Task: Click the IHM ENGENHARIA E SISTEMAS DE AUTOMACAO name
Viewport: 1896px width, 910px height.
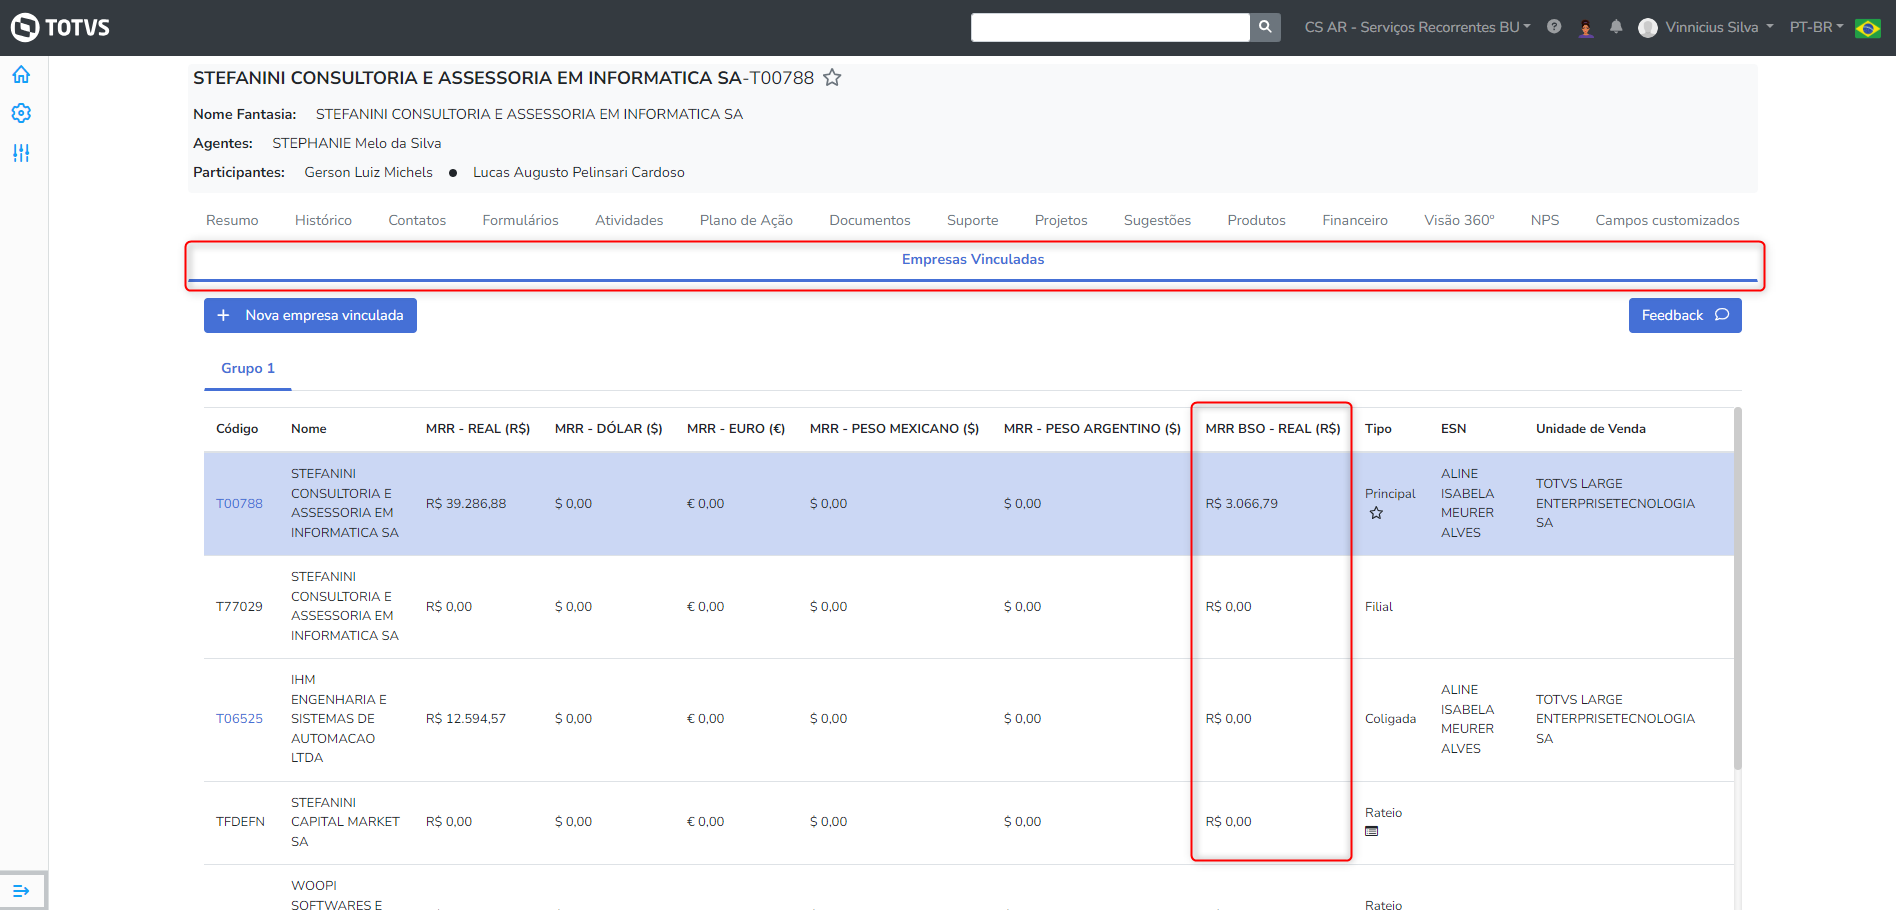Action: pyautogui.click(x=339, y=718)
